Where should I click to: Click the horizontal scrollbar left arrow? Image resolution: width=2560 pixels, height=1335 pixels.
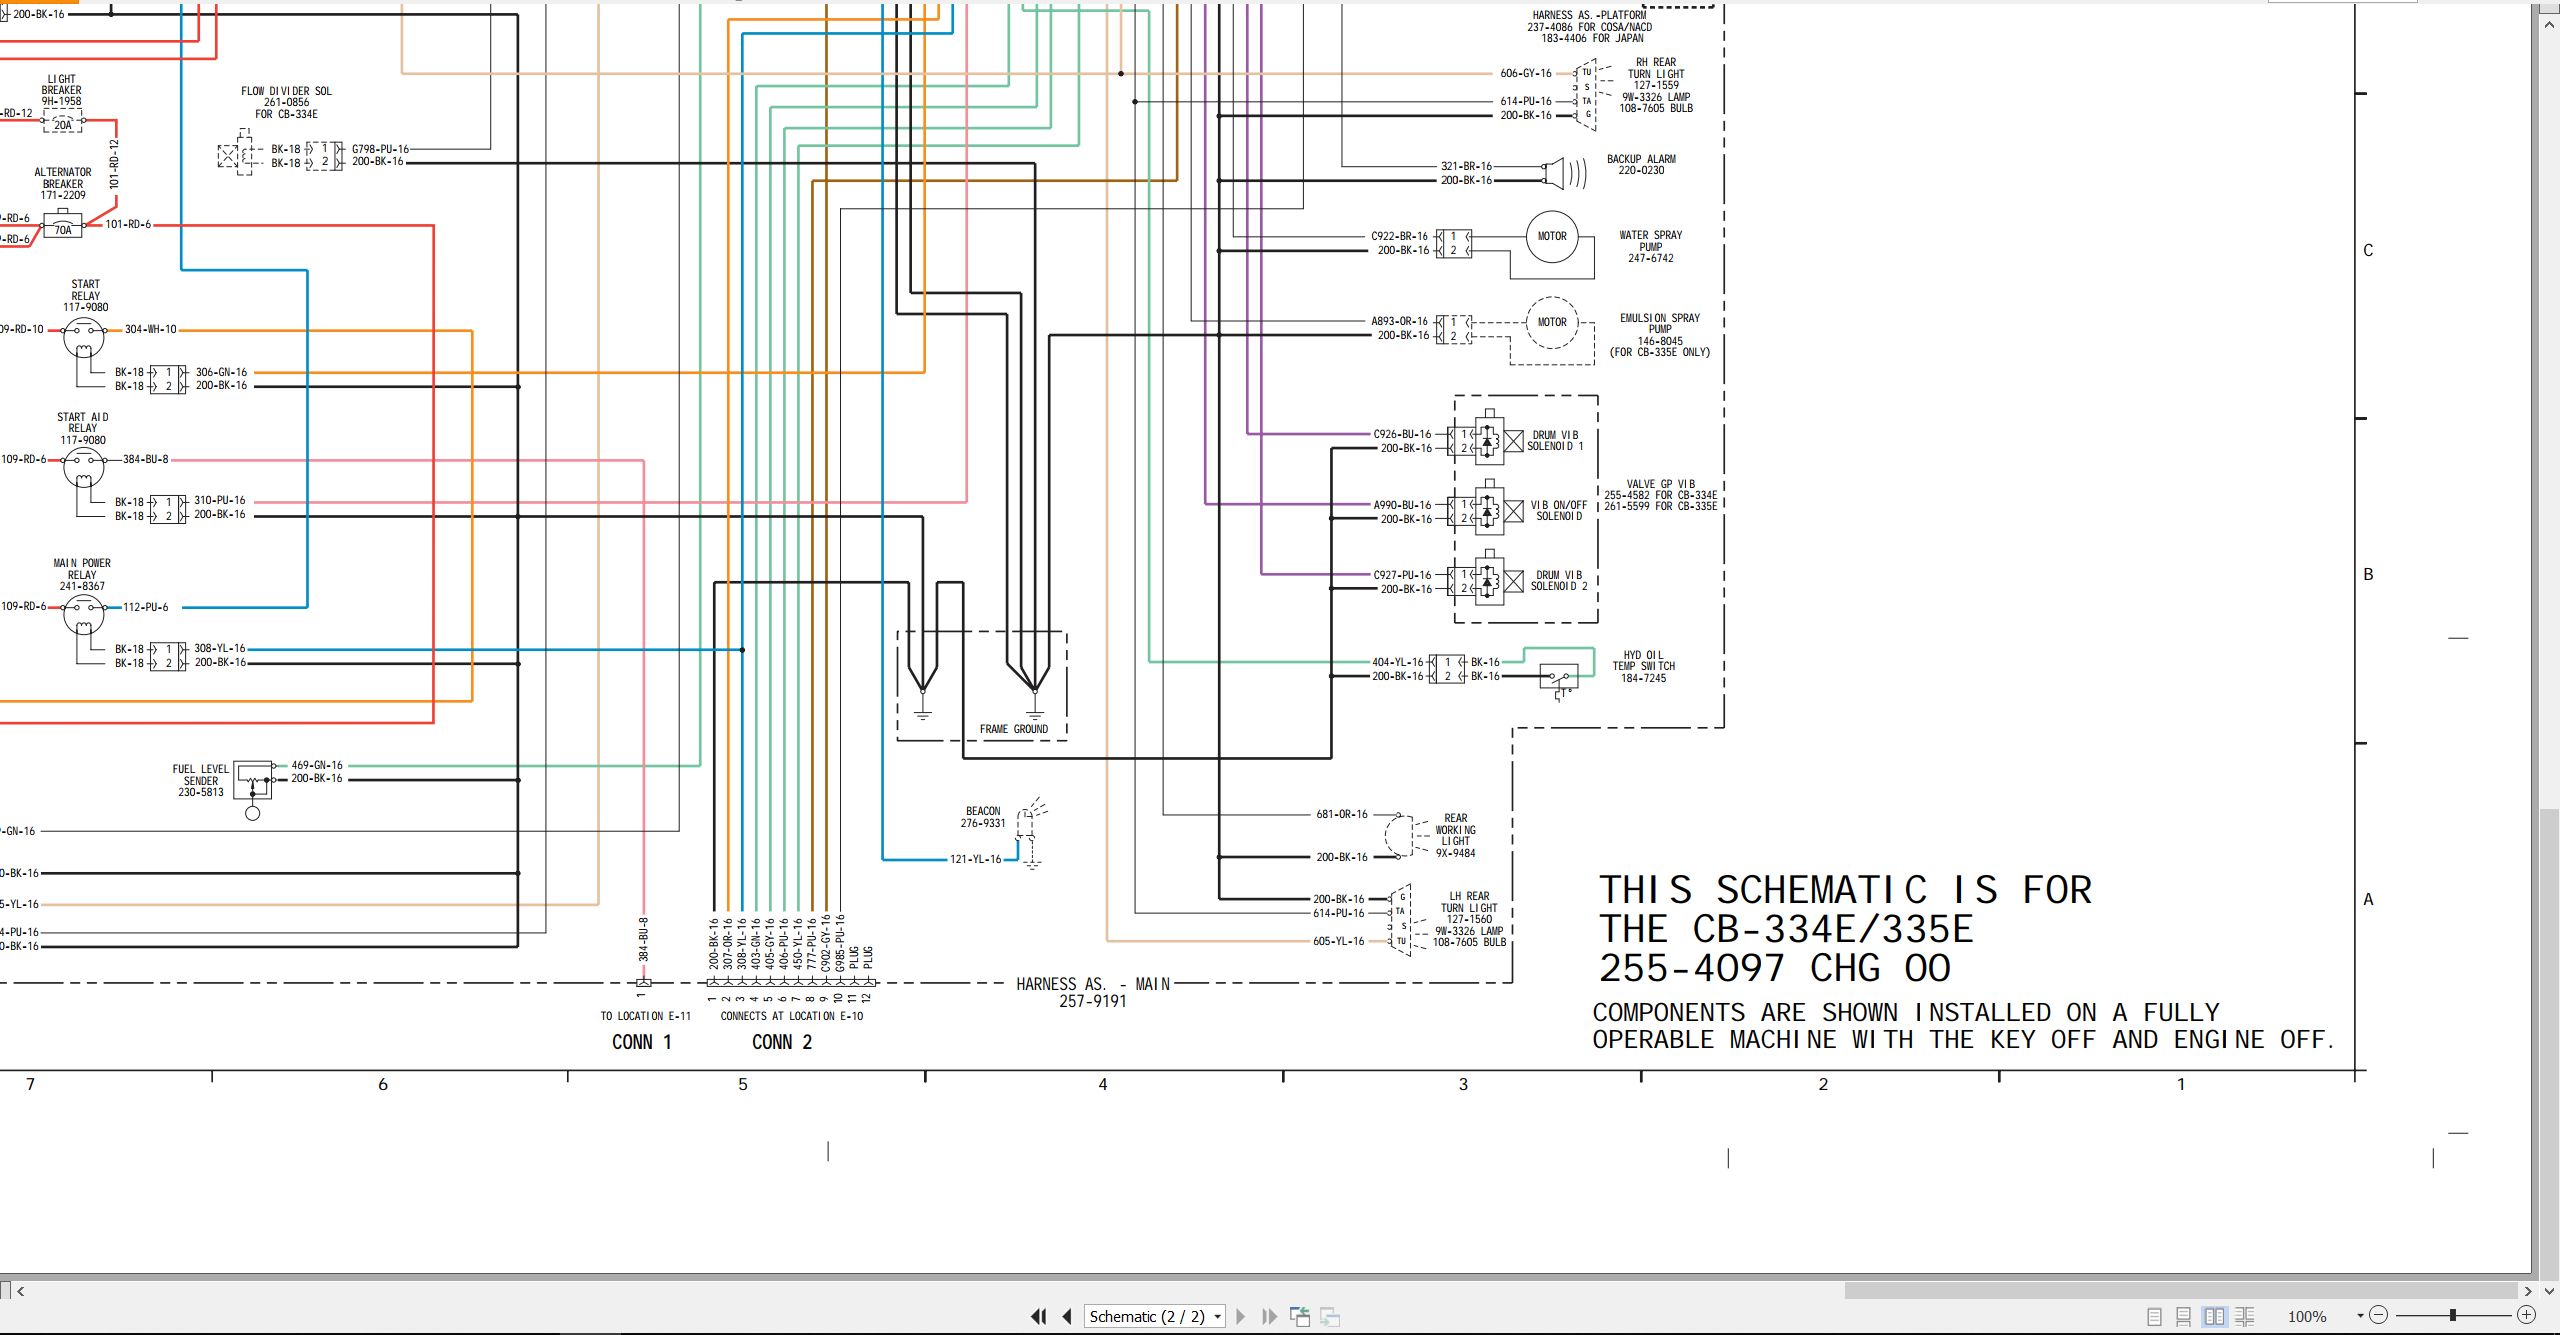pyautogui.click(x=21, y=1291)
